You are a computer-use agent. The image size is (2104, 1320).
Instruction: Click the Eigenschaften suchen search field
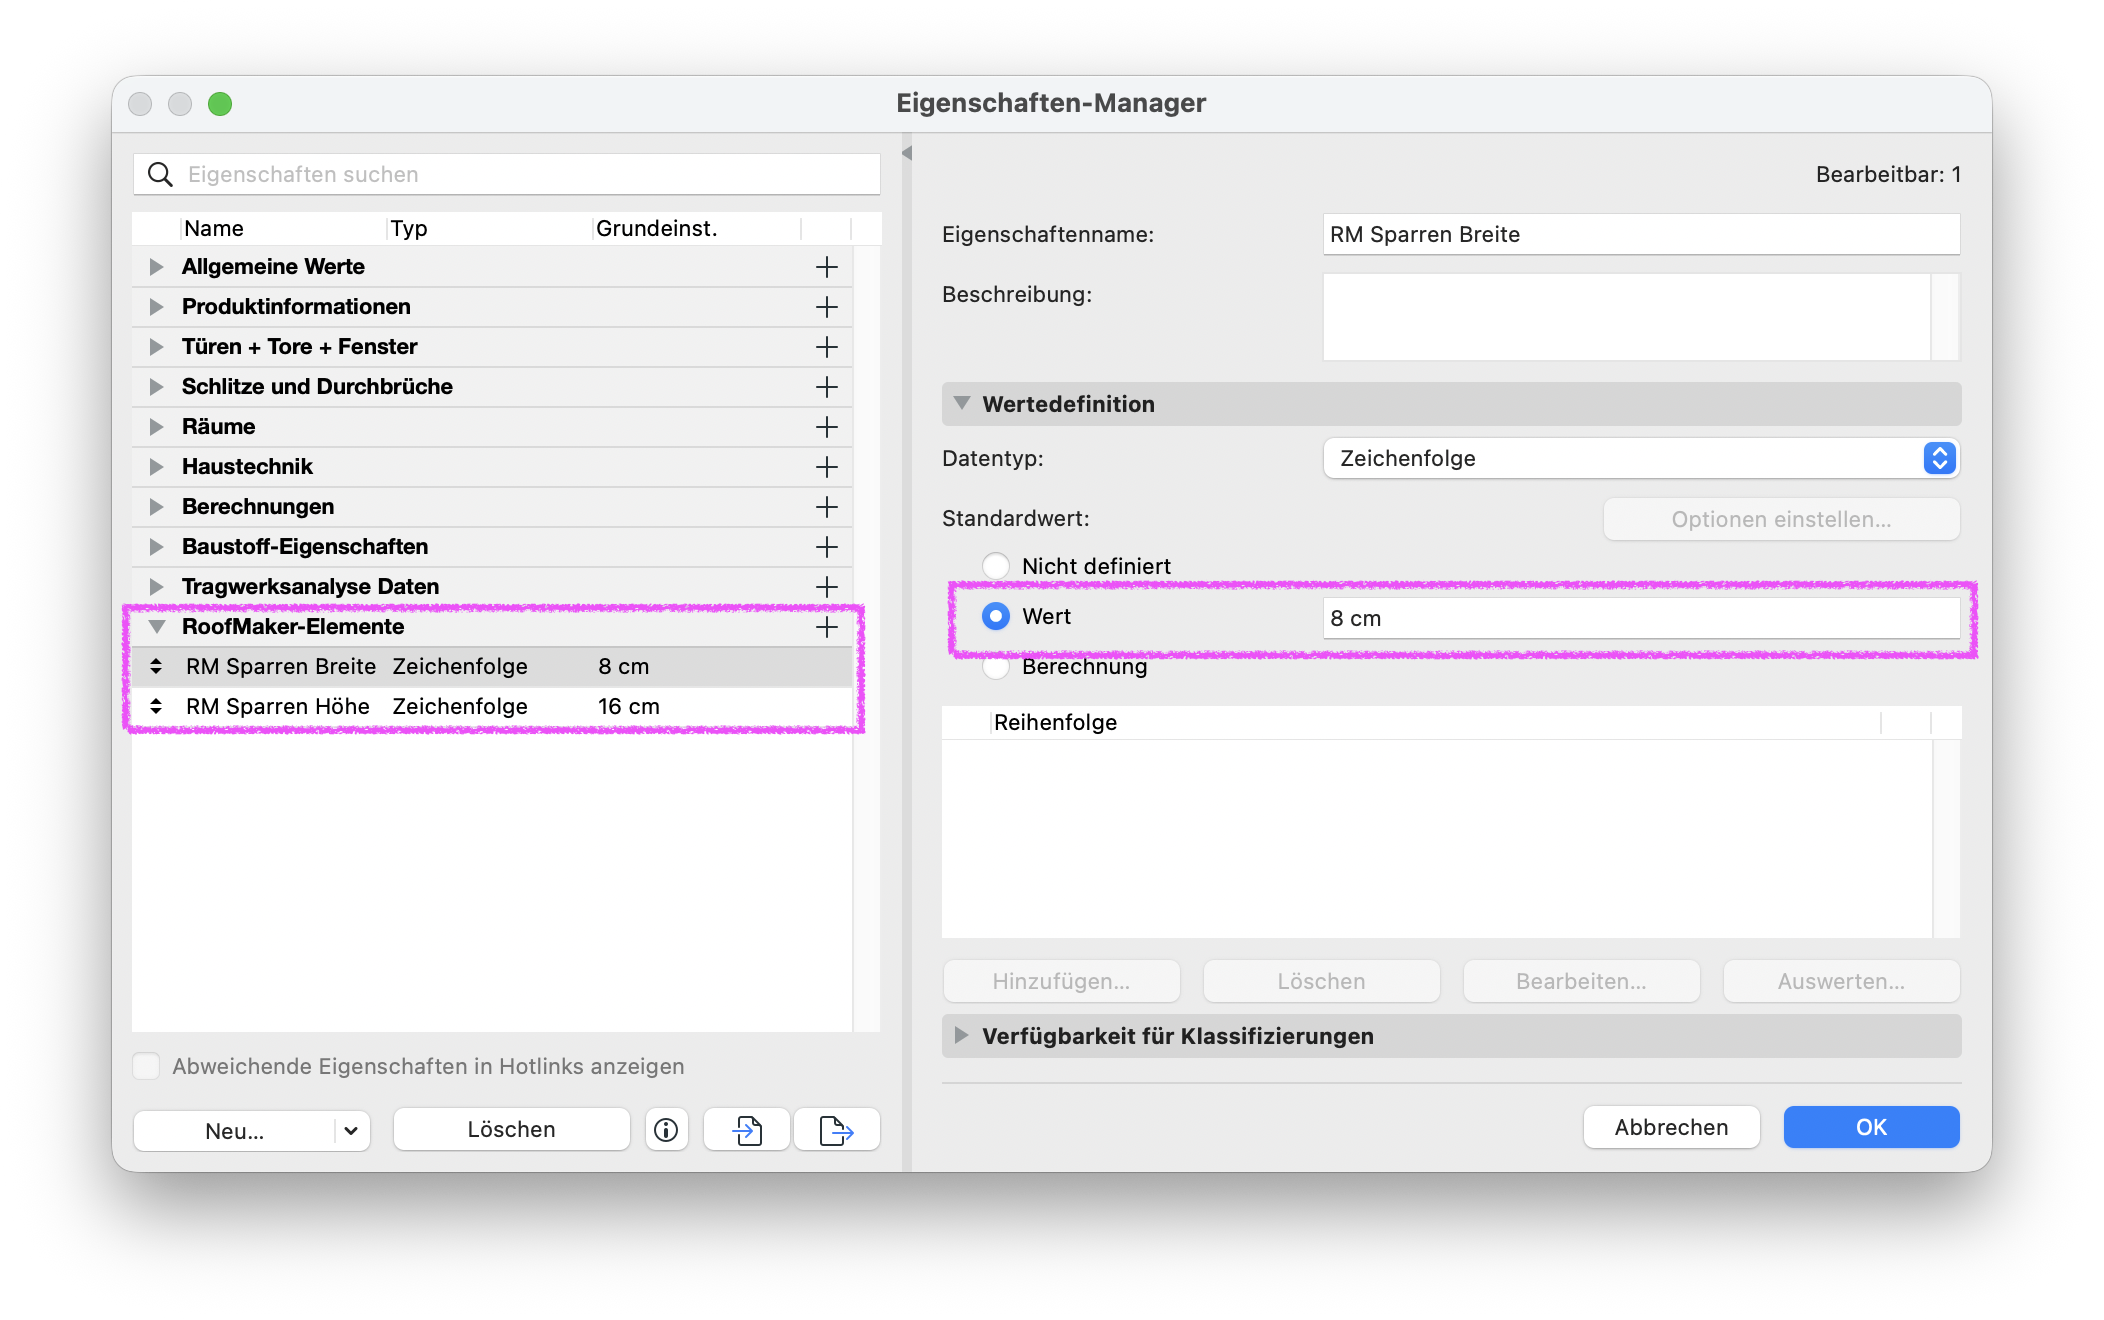pos(507,174)
